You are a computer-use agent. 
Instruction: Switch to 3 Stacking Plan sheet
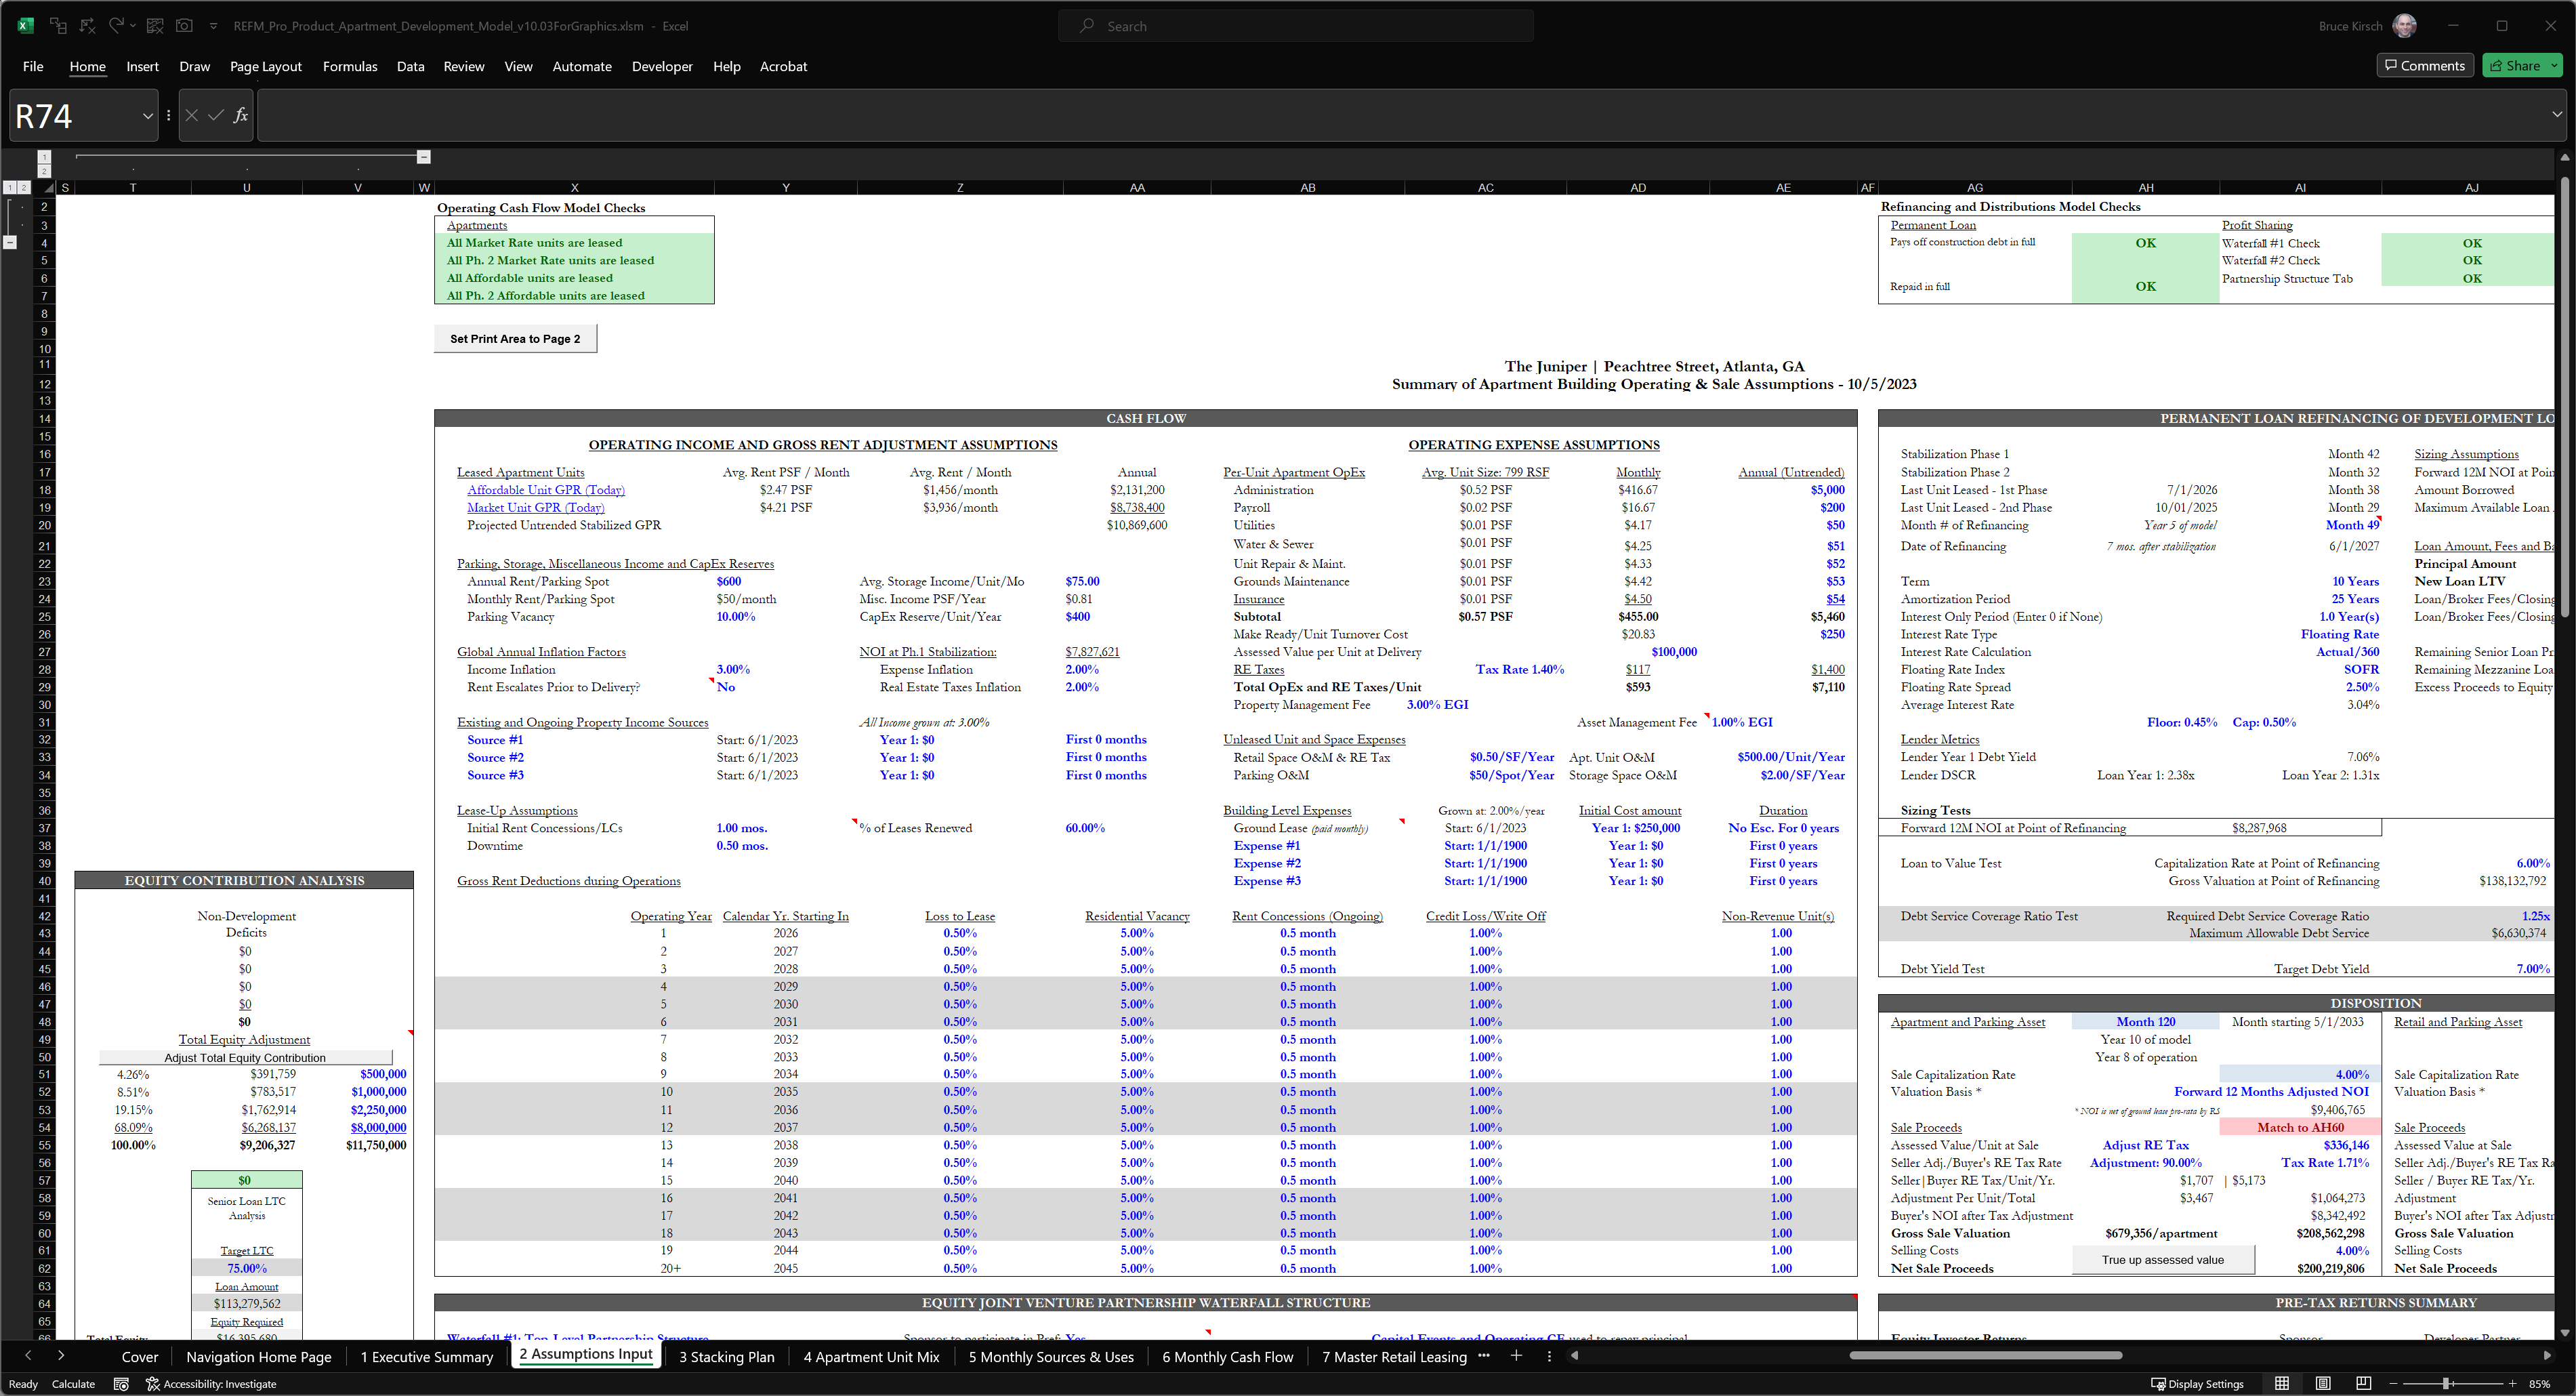[727, 1357]
